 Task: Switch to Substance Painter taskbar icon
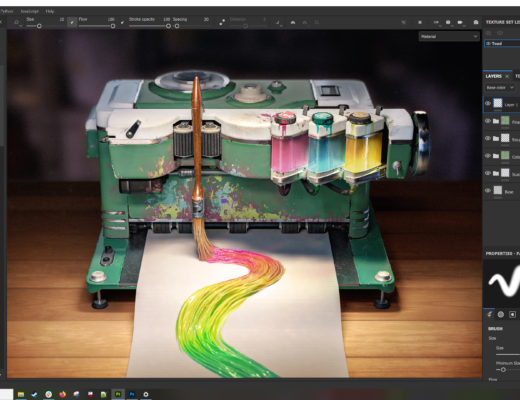click(118, 394)
